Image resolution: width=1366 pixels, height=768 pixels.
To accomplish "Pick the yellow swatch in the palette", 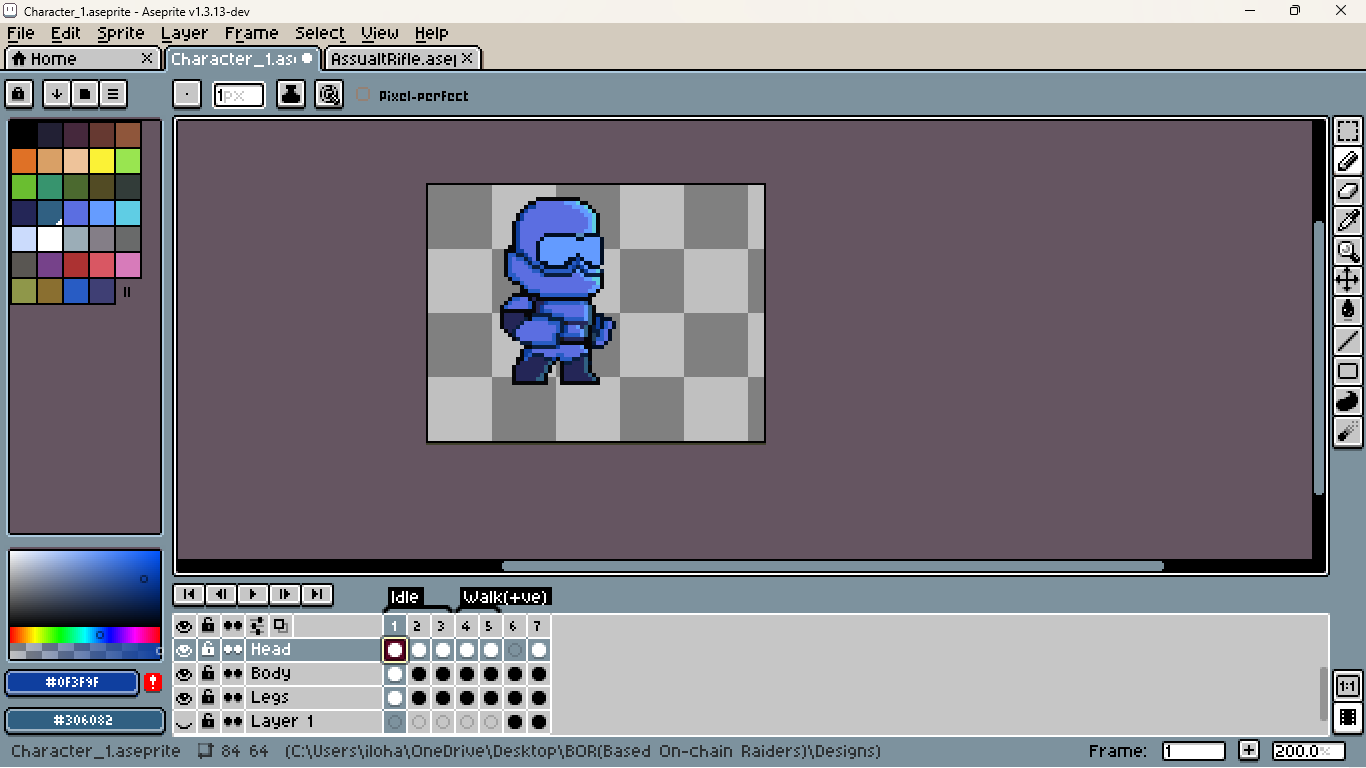I will click(x=102, y=161).
